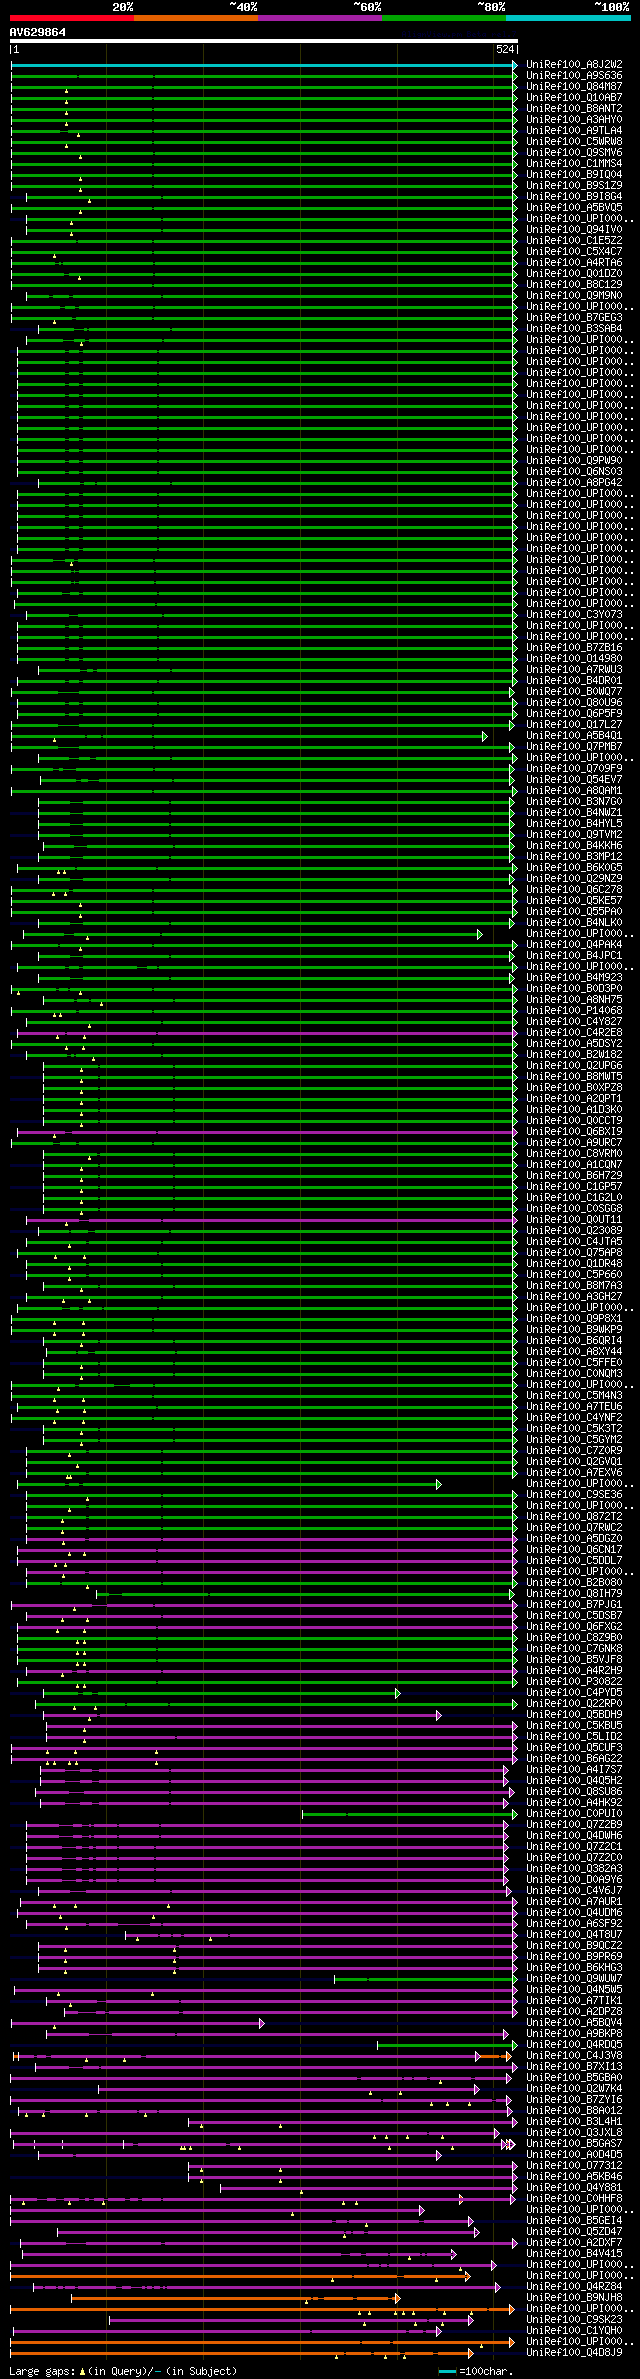640x2379 pixels.
Task: Click the red 20% identity legend segment
Action: 72,18
